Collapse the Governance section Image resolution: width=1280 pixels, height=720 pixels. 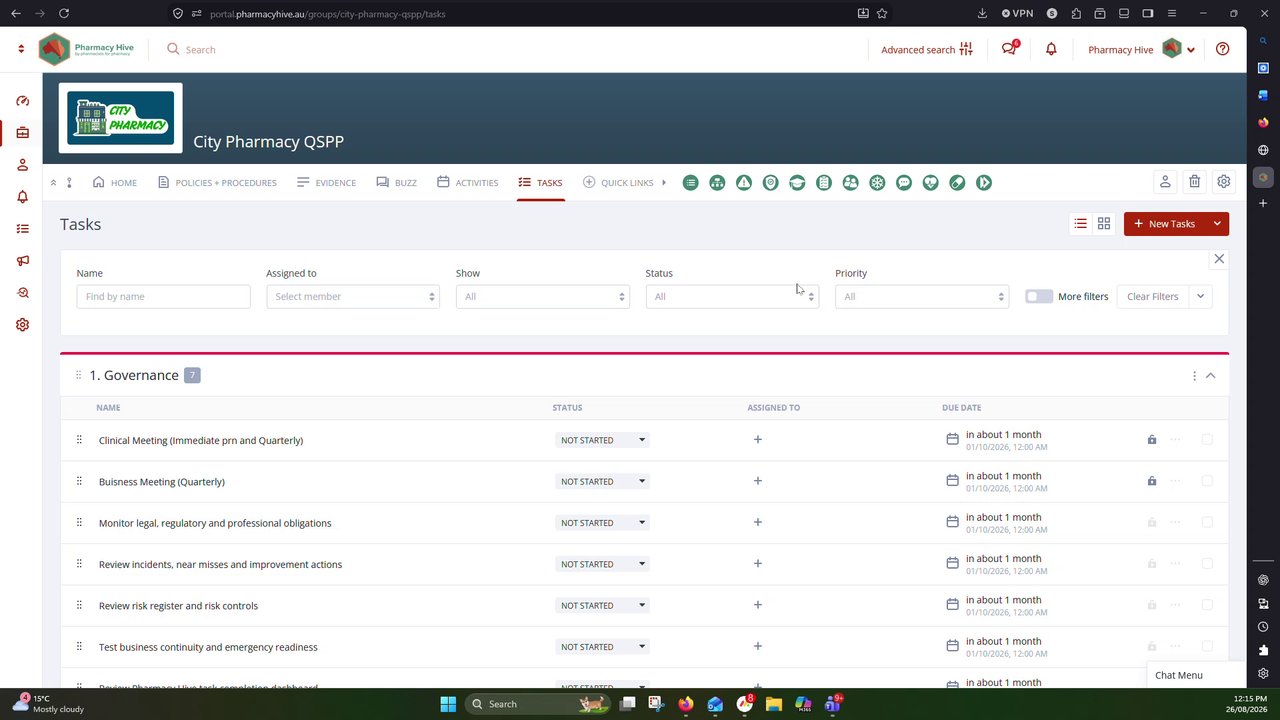(1210, 375)
